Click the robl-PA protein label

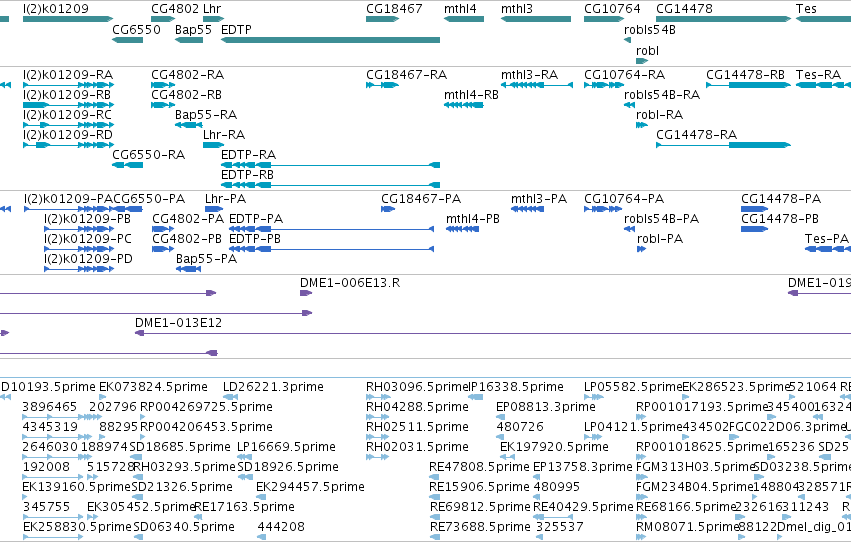tap(659, 239)
